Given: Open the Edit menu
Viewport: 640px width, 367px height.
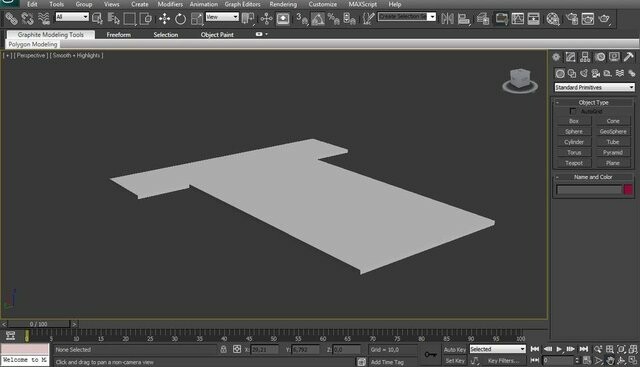Looking at the screenshot, I should [x=32, y=4].
